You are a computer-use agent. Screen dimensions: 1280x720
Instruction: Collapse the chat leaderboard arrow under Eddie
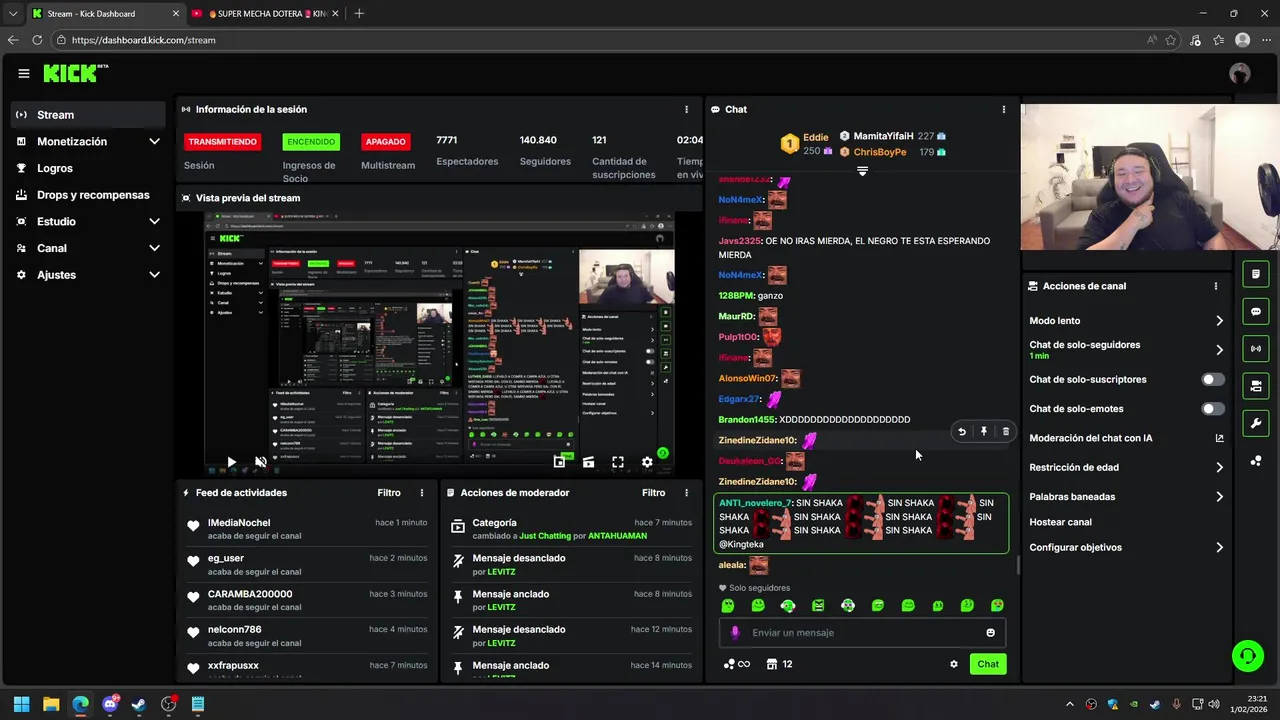point(862,171)
